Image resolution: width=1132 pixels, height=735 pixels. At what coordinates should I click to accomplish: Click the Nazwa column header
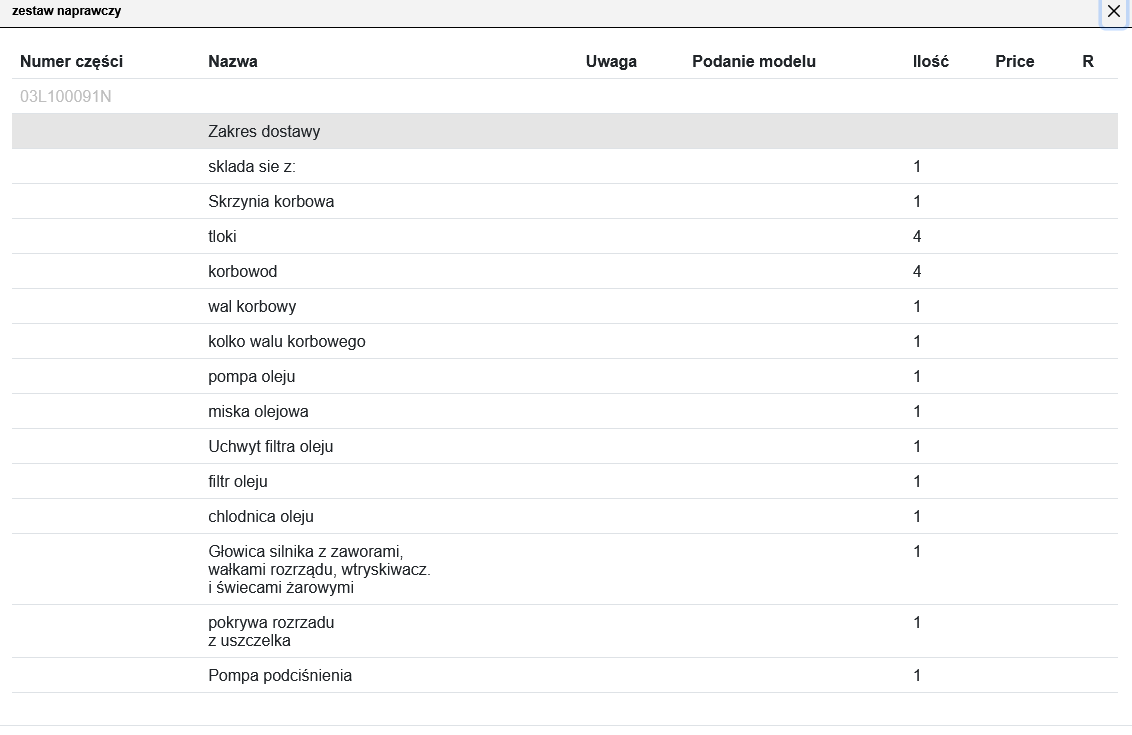[x=233, y=61]
